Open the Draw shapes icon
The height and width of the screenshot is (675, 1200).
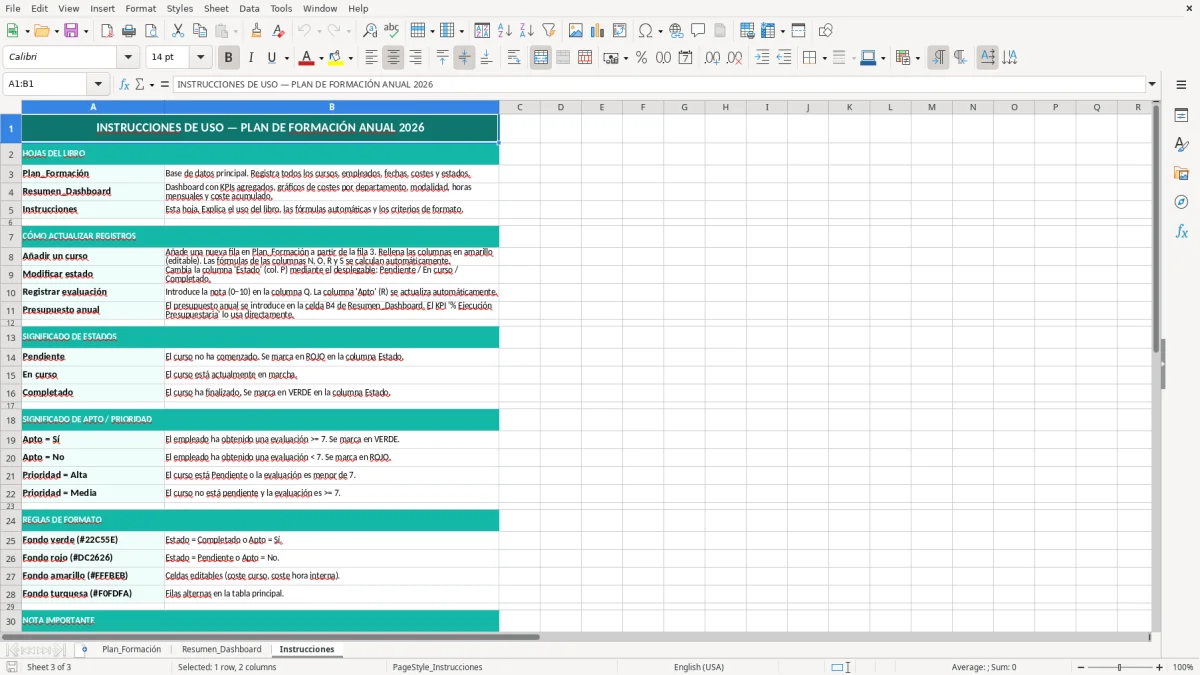tap(826, 31)
